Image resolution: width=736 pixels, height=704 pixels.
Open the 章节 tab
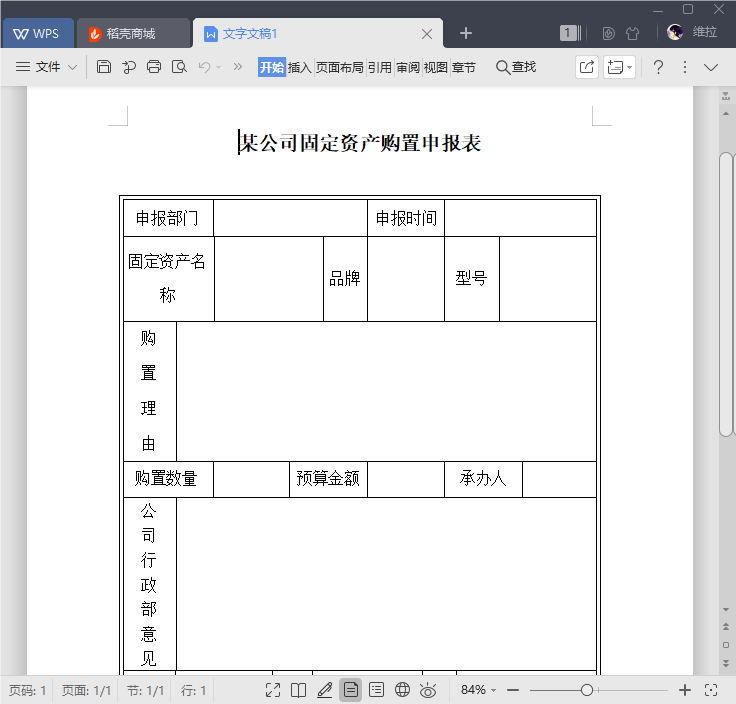click(463, 67)
